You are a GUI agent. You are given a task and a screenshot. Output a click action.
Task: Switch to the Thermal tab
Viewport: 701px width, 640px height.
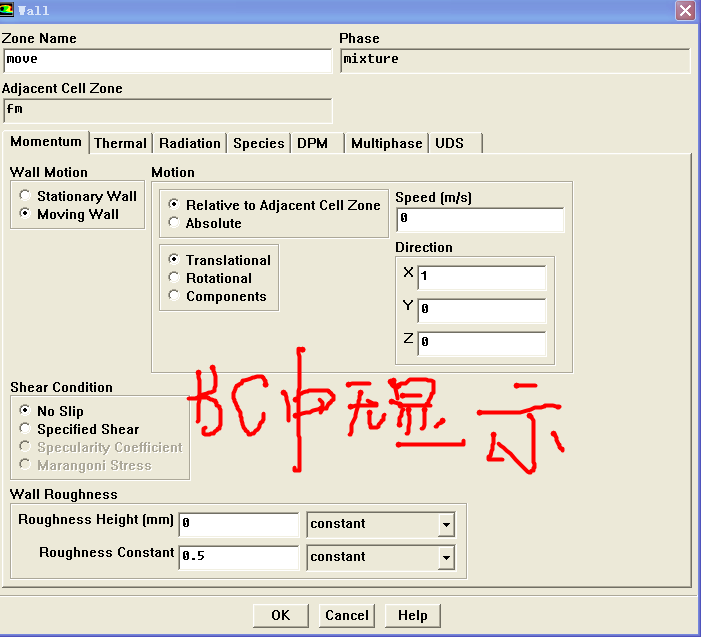point(120,143)
